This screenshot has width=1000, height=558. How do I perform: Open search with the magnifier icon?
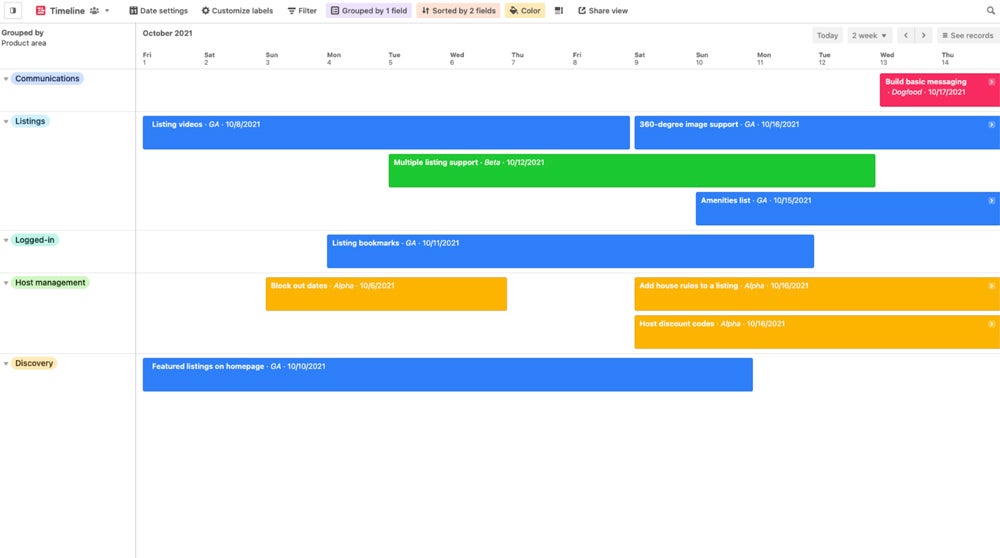[x=990, y=11]
